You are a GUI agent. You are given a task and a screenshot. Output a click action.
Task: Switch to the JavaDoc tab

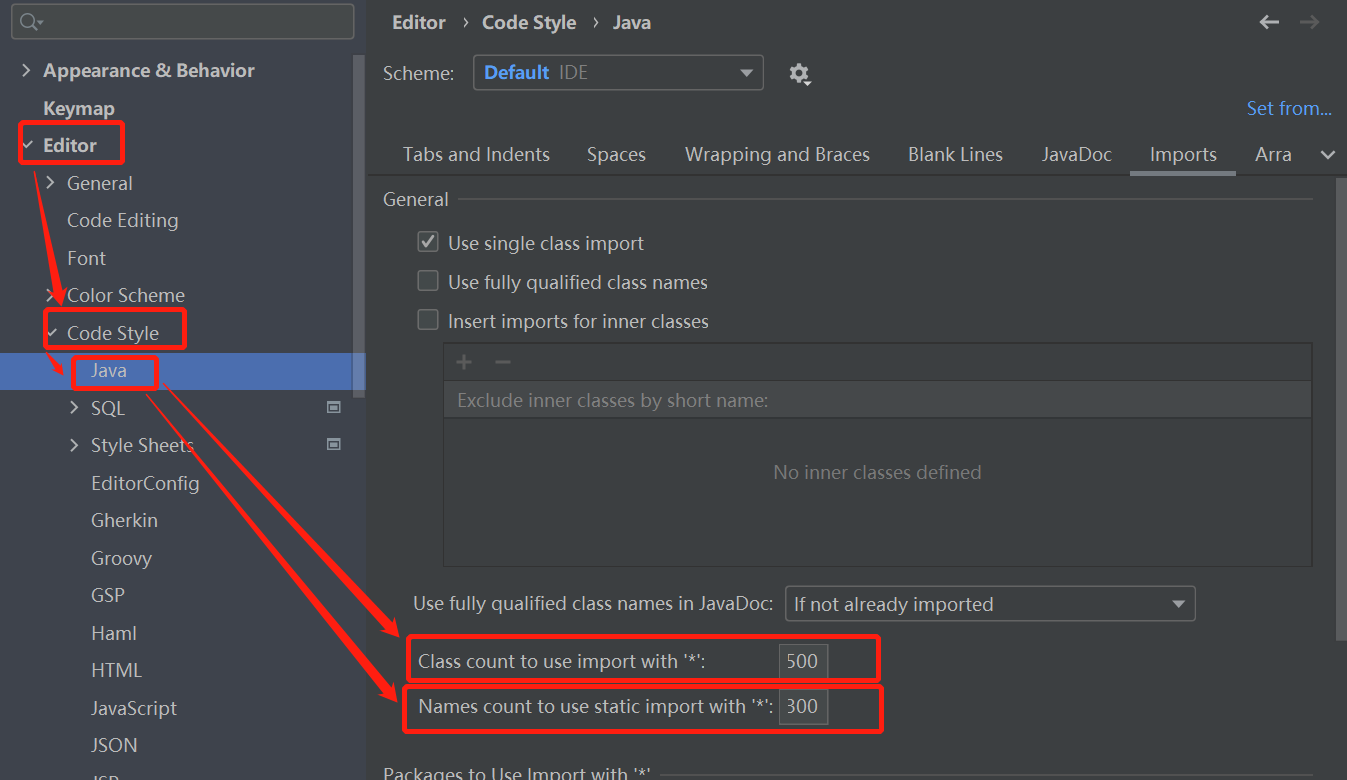(1077, 155)
